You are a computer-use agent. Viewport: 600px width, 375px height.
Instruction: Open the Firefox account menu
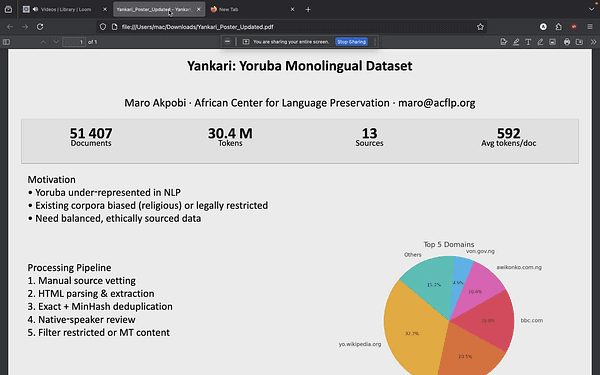click(x=543, y=27)
